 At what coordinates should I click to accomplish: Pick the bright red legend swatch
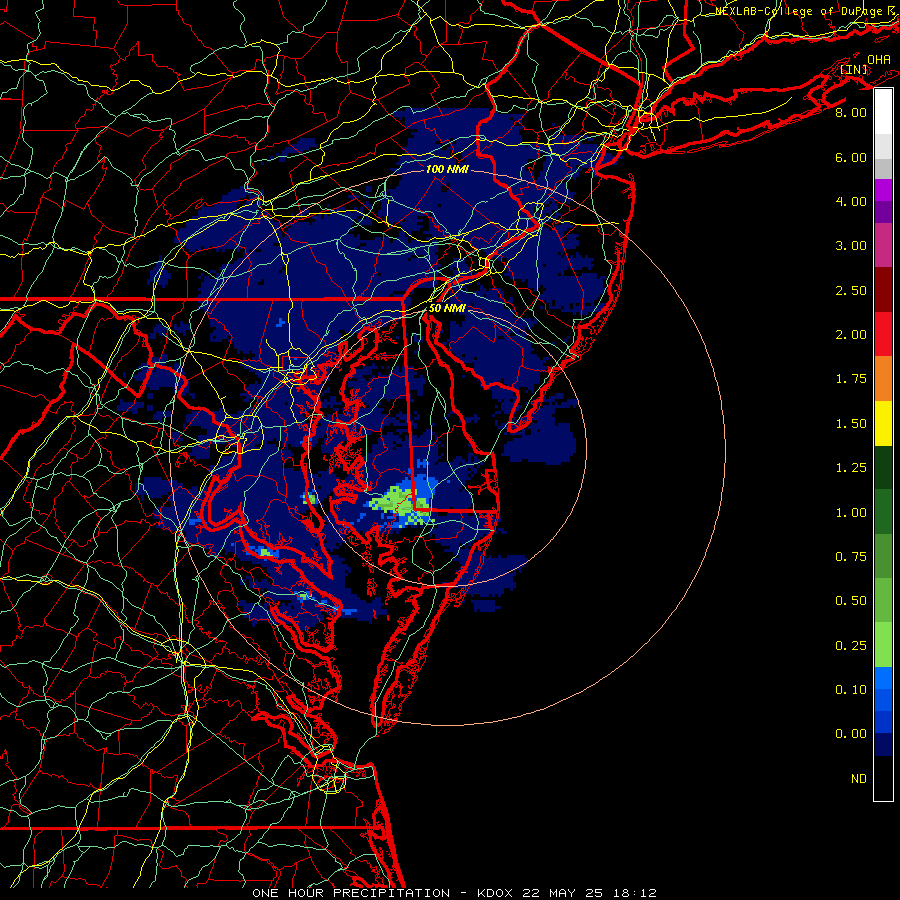point(883,334)
